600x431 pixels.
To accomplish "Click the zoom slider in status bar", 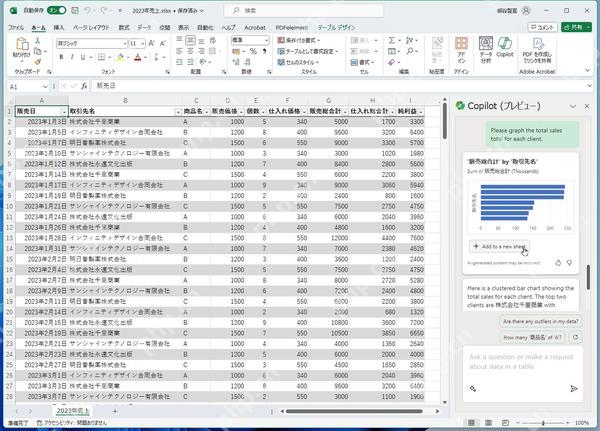I will (543, 423).
